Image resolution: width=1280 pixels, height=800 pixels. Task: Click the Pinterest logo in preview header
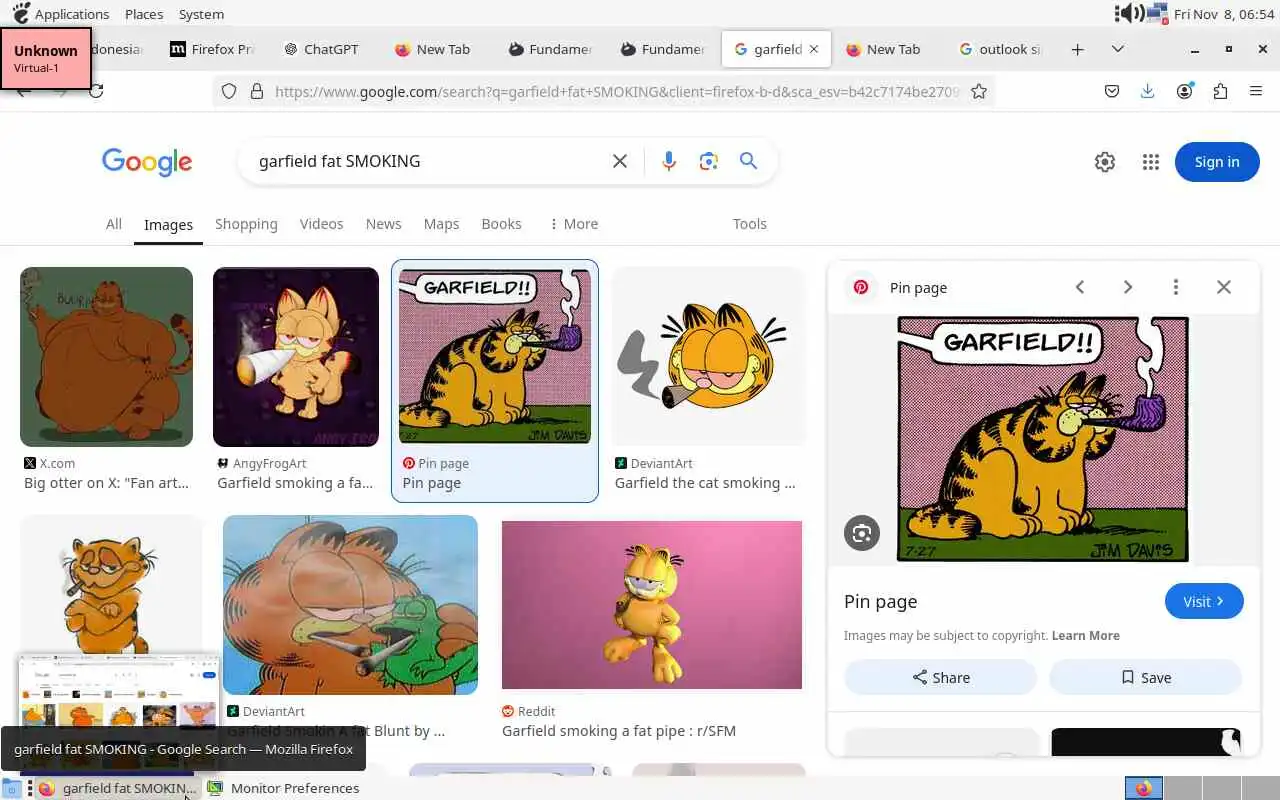861,287
